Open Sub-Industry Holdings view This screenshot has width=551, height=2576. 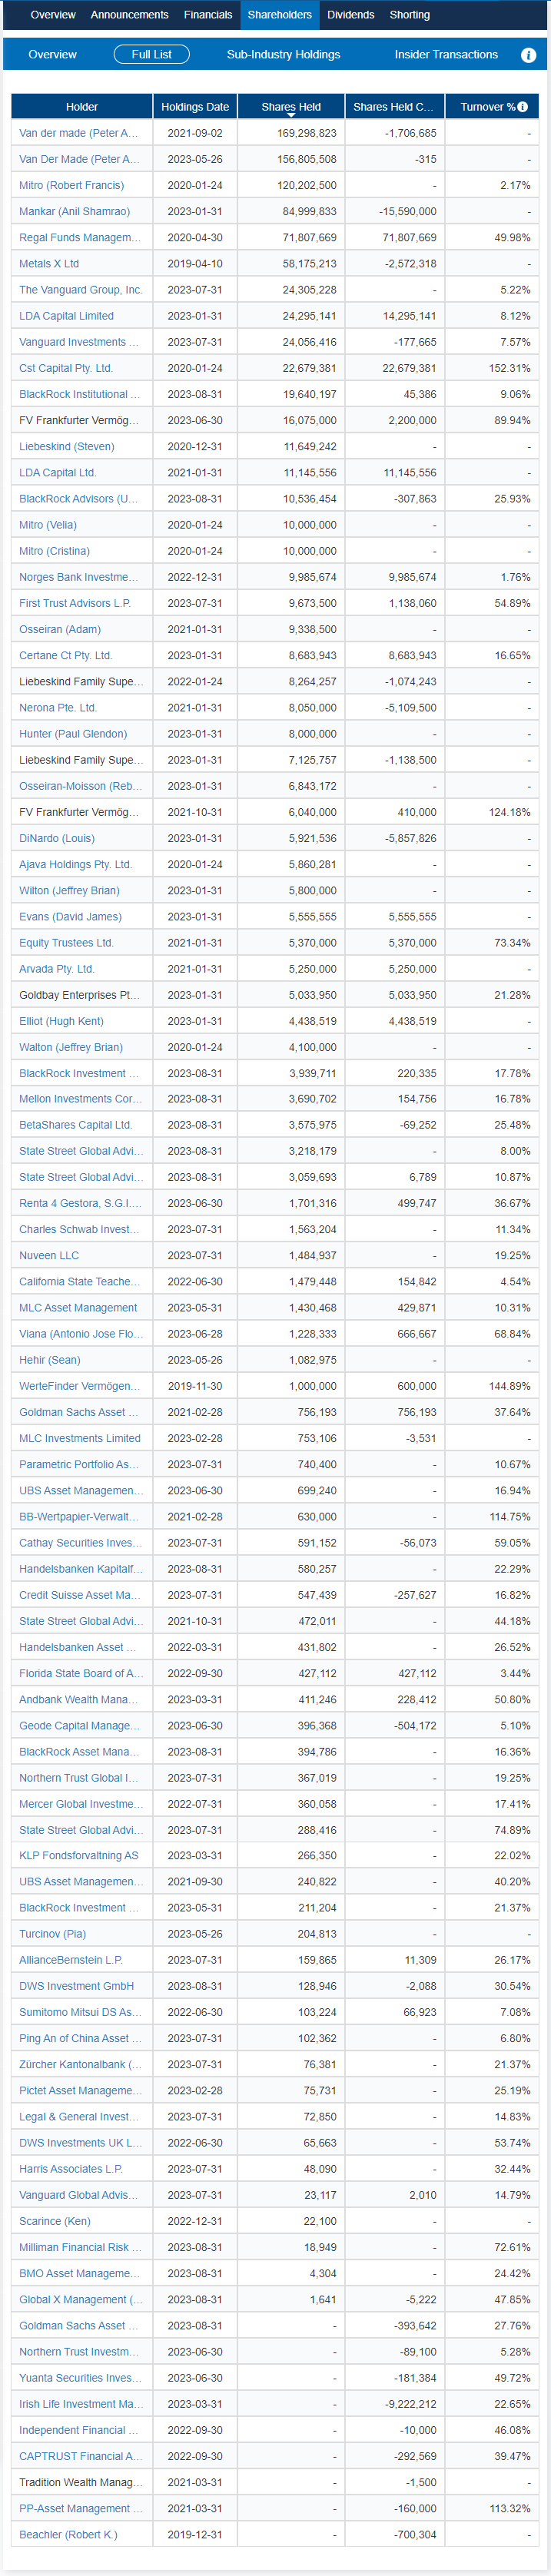[x=283, y=55]
